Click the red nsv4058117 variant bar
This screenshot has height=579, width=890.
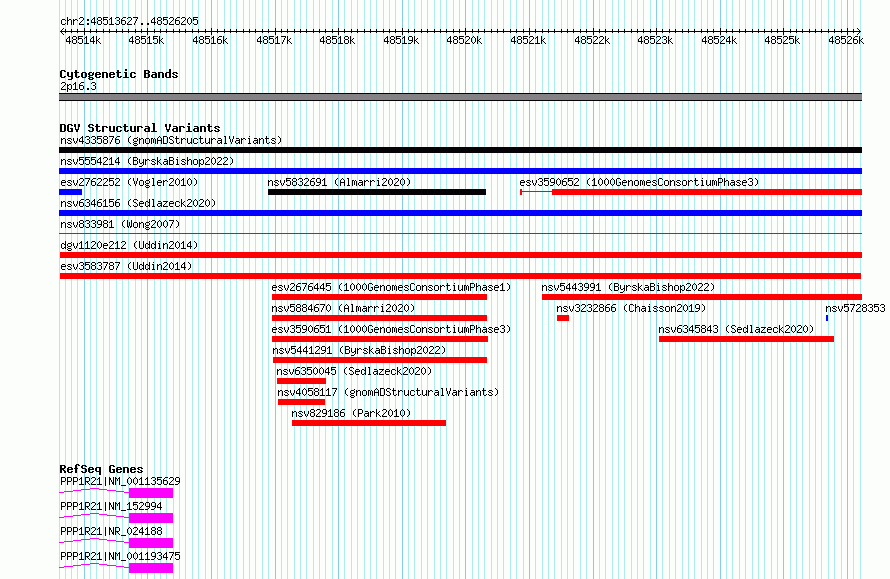pyautogui.click(x=301, y=402)
